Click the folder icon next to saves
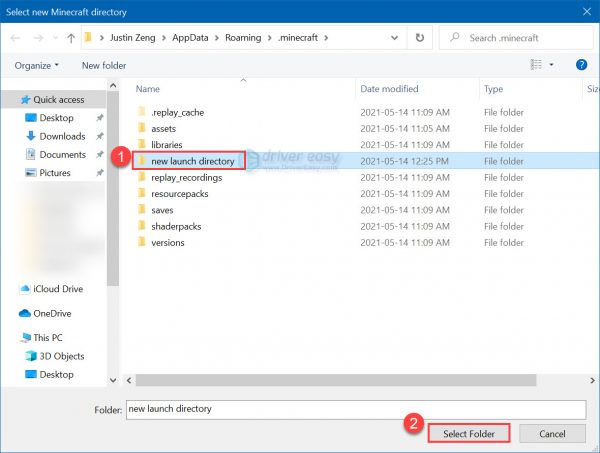Viewport: 600px width, 453px height. 142,209
